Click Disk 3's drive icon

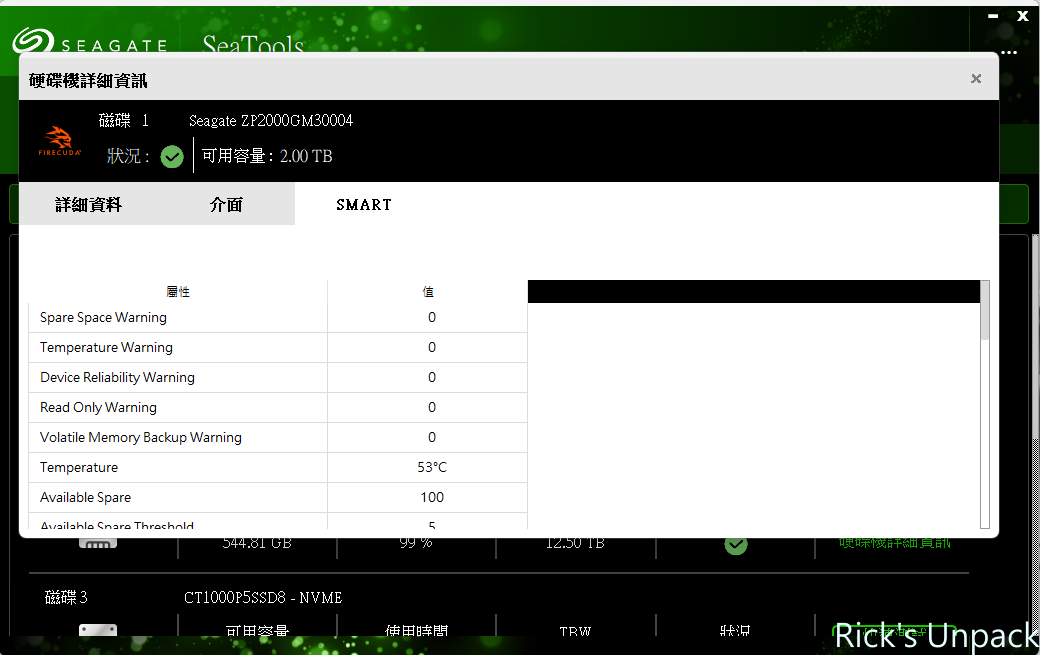click(97, 628)
